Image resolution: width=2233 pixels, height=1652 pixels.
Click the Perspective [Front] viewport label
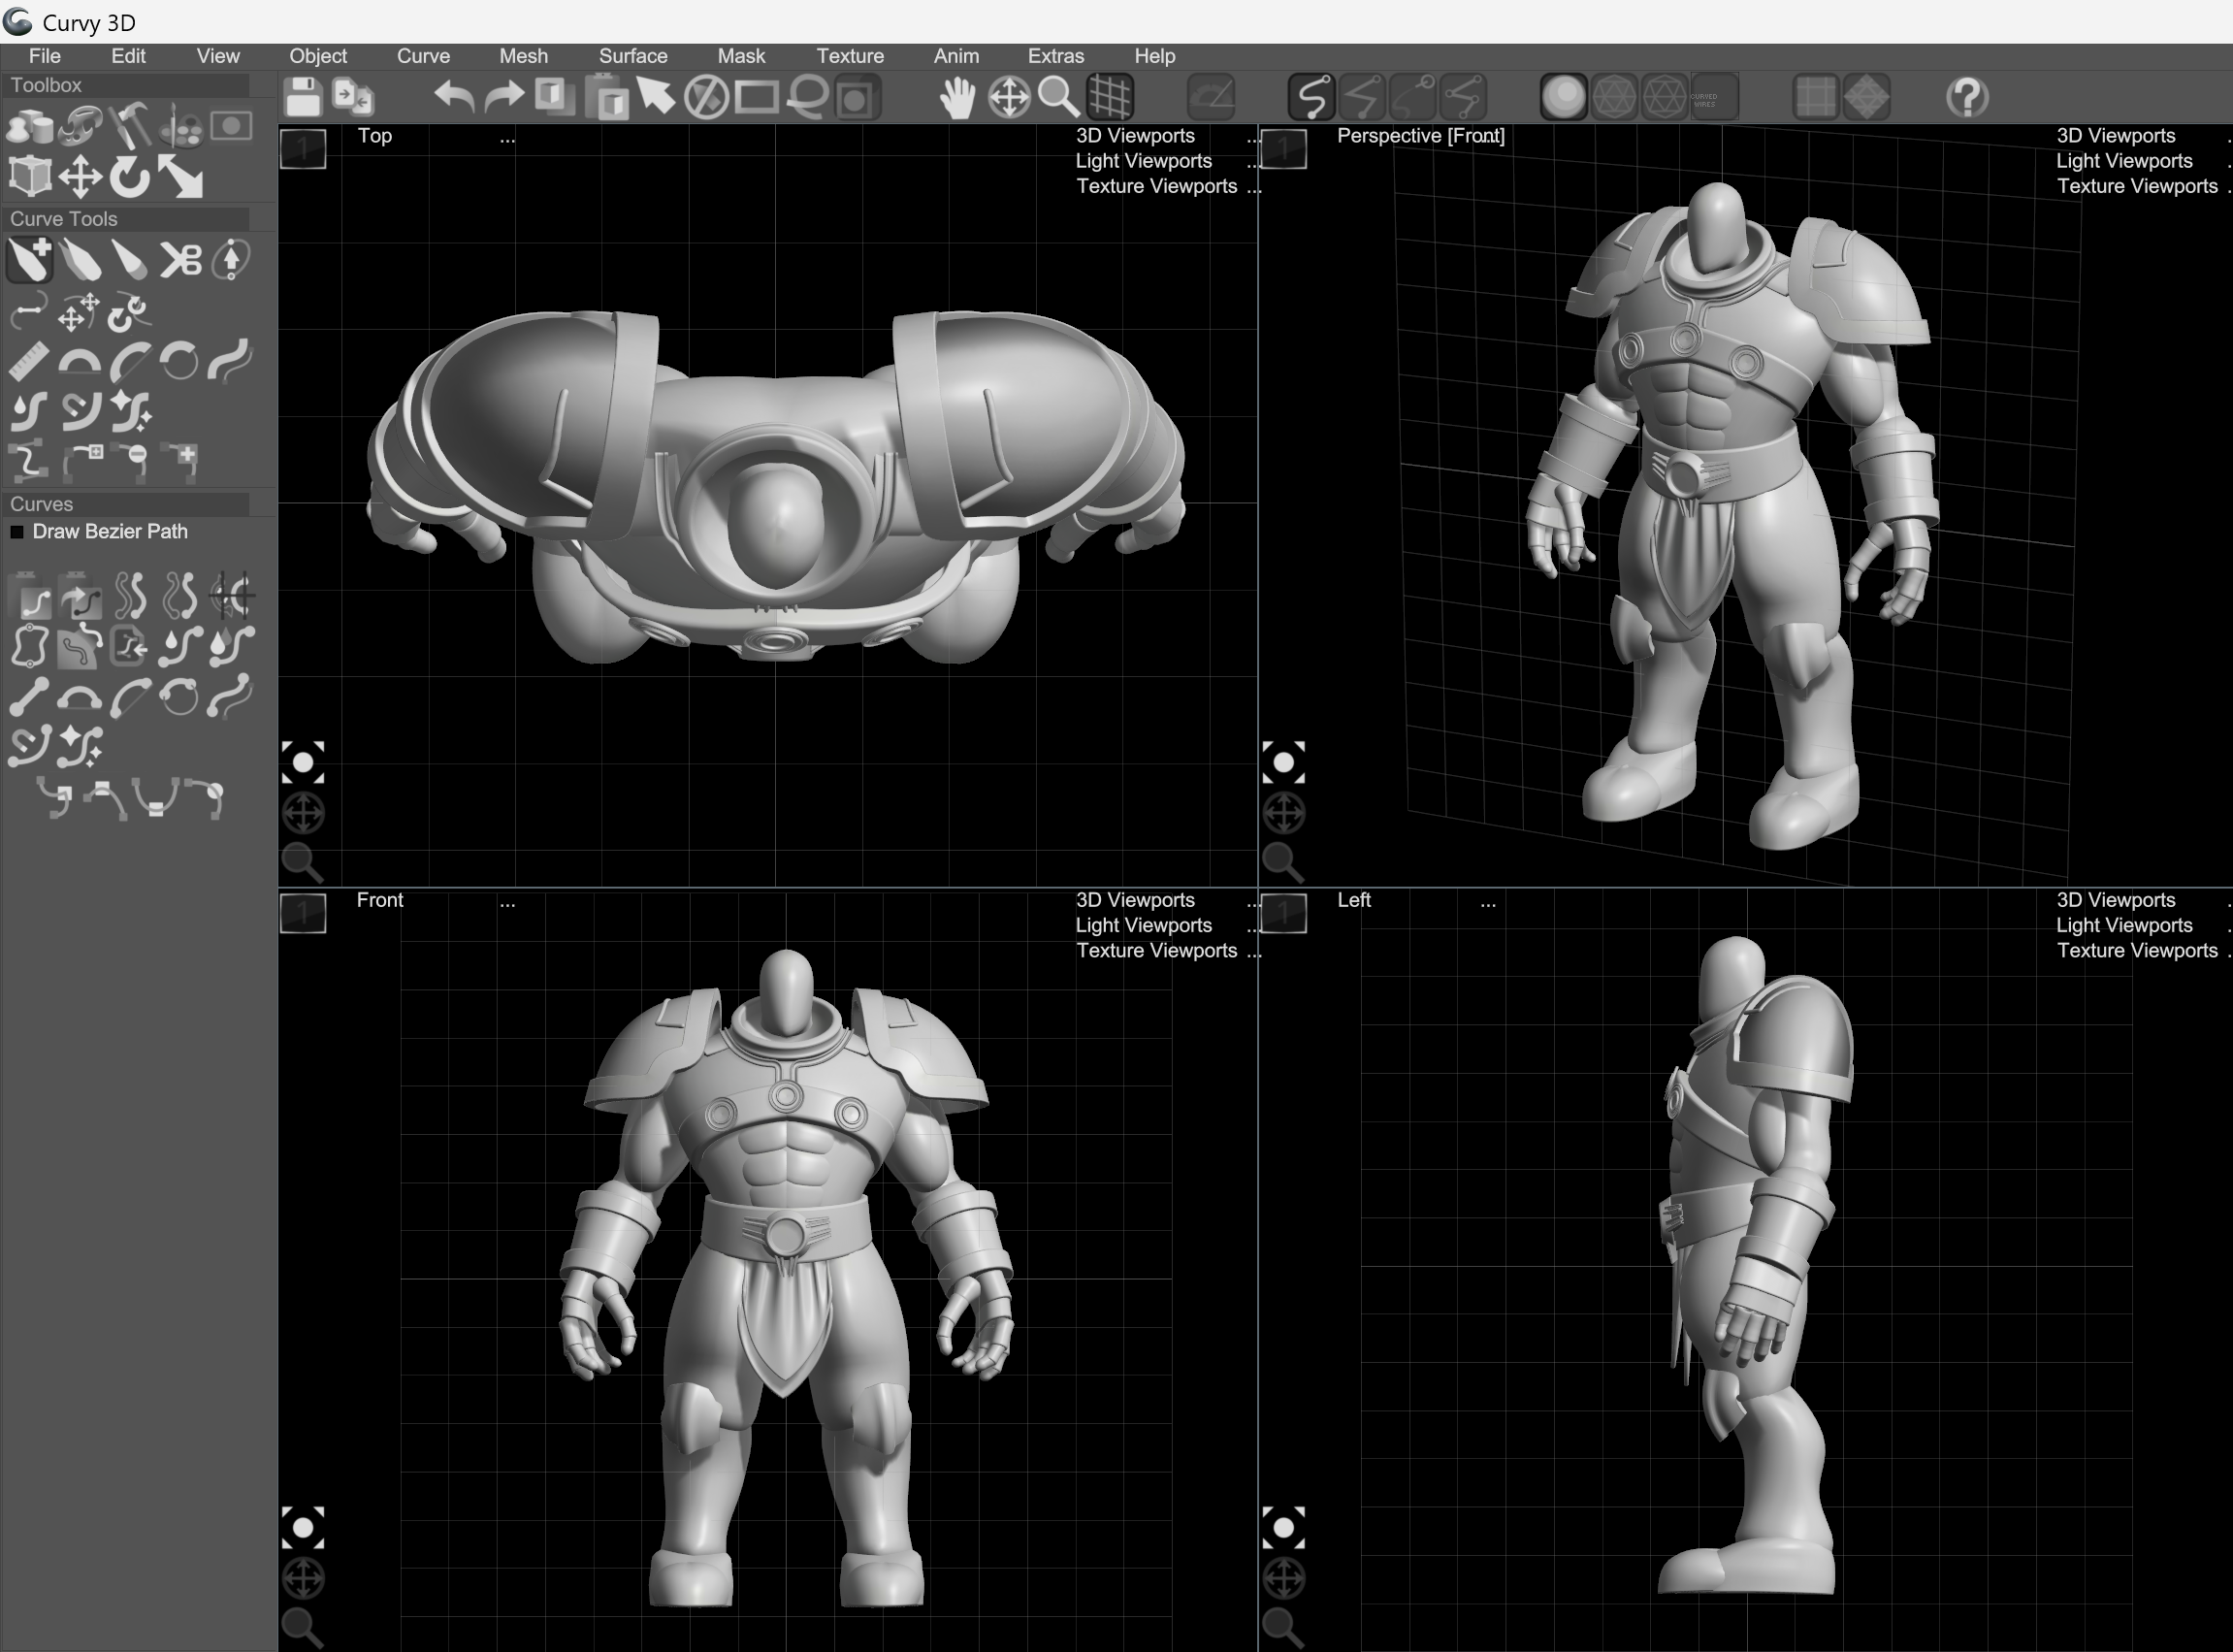[x=1420, y=136]
